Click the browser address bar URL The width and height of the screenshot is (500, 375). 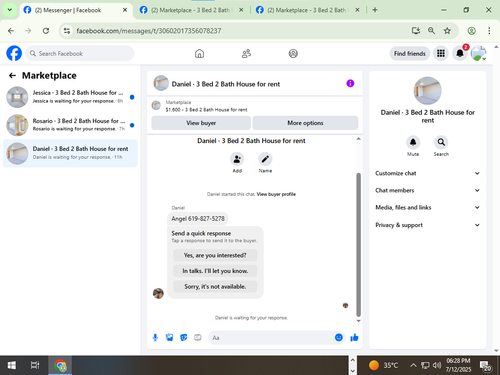(x=149, y=31)
